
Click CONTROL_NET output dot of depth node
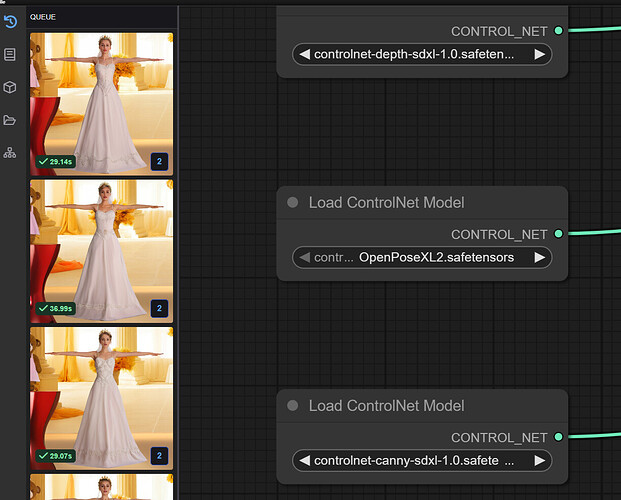(x=558, y=31)
